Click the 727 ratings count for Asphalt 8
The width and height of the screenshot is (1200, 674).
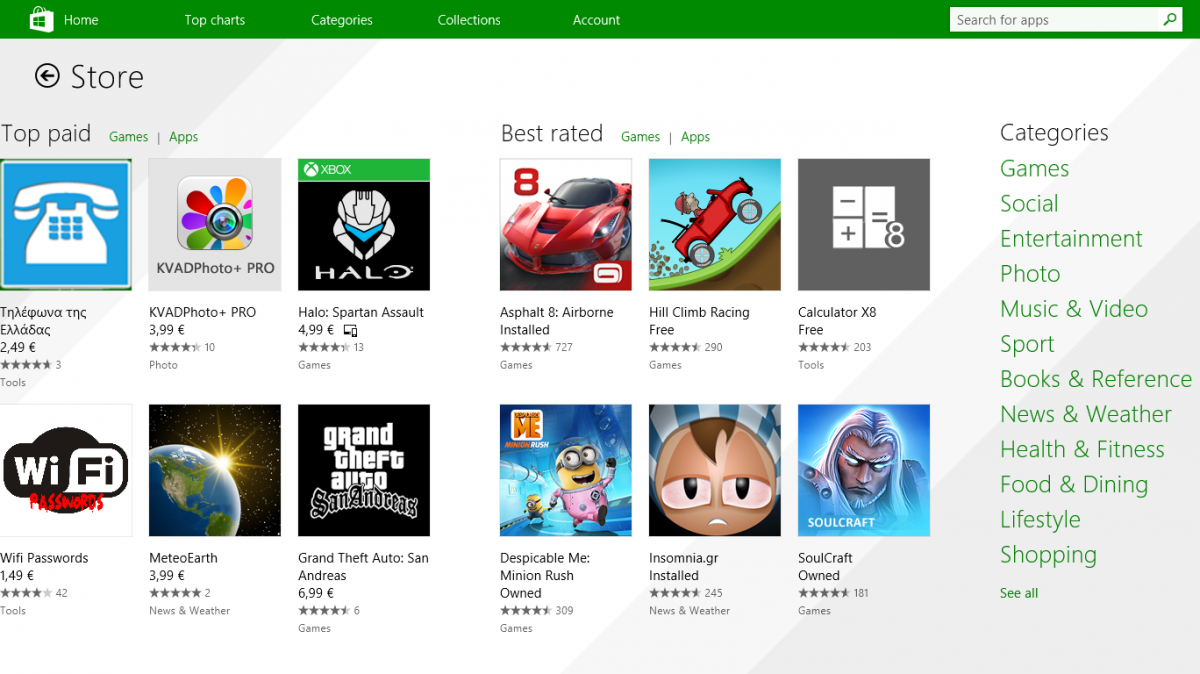(x=564, y=347)
